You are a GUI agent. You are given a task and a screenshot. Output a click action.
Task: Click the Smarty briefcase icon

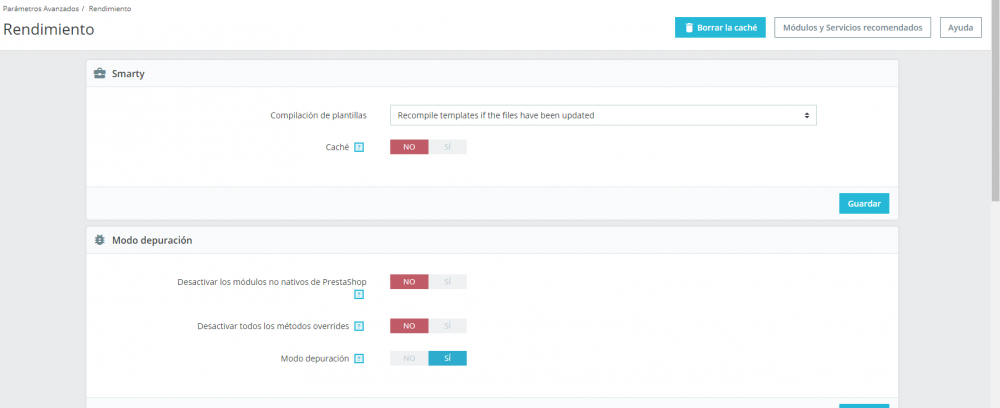pos(99,73)
